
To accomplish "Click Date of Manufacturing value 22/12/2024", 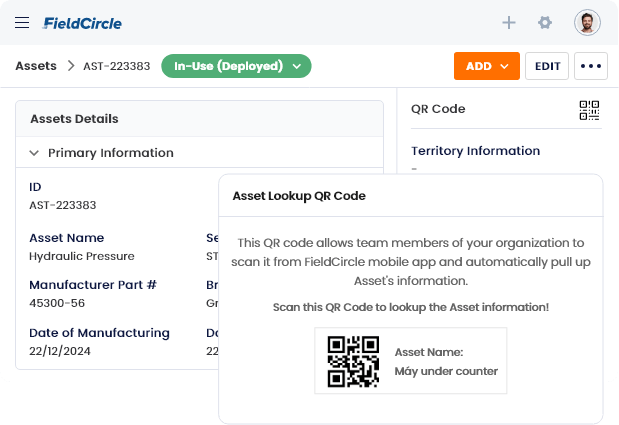I will click(x=60, y=351).
